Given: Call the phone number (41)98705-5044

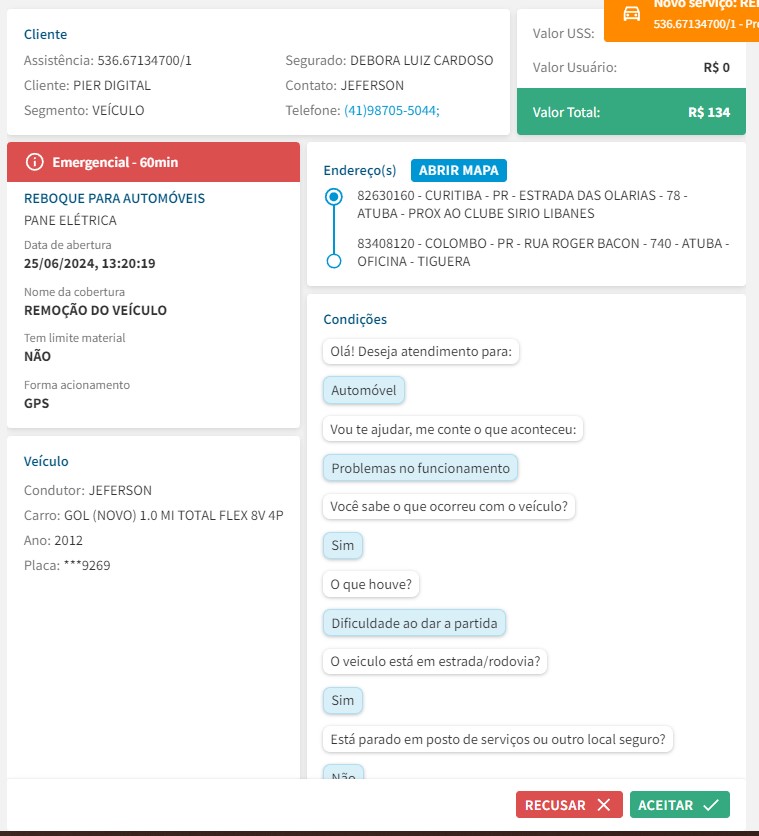Looking at the screenshot, I should pyautogui.click(x=392, y=110).
